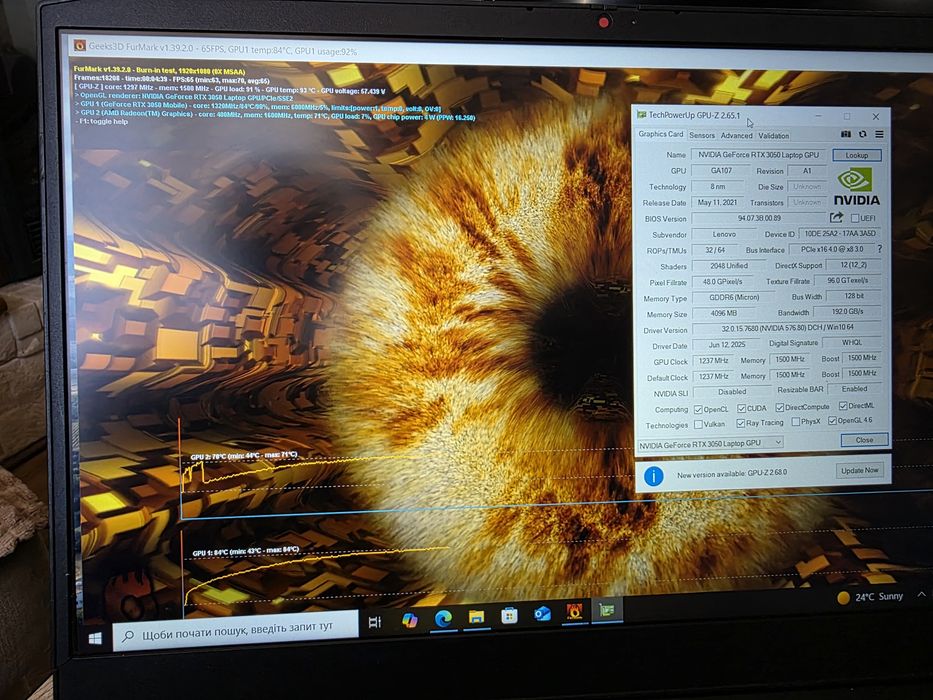Launch Copilot from the taskbar
The height and width of the screenshot is (700, 933).
(x=409, y=620)
